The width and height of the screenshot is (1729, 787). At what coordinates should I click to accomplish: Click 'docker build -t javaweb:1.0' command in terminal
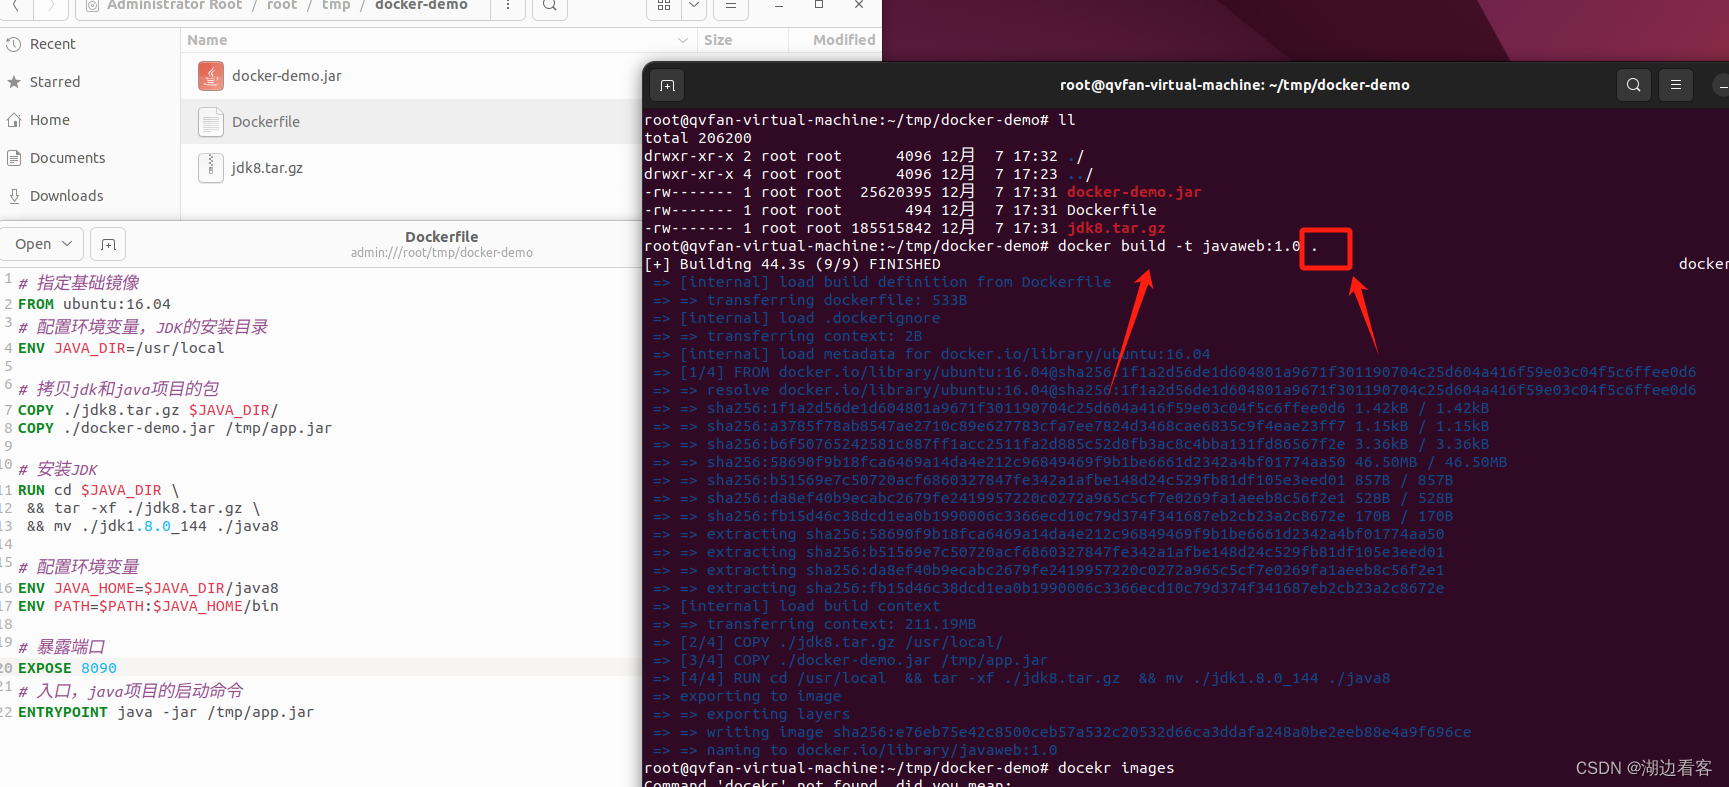tap(1179, 246)
